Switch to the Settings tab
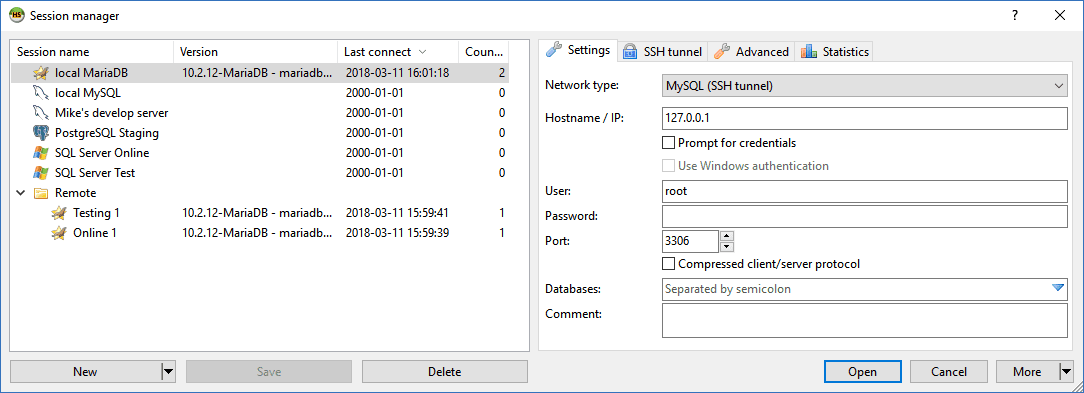This screenshot has width=1084, height=393. pyautogui.click(x=578, y=51)
